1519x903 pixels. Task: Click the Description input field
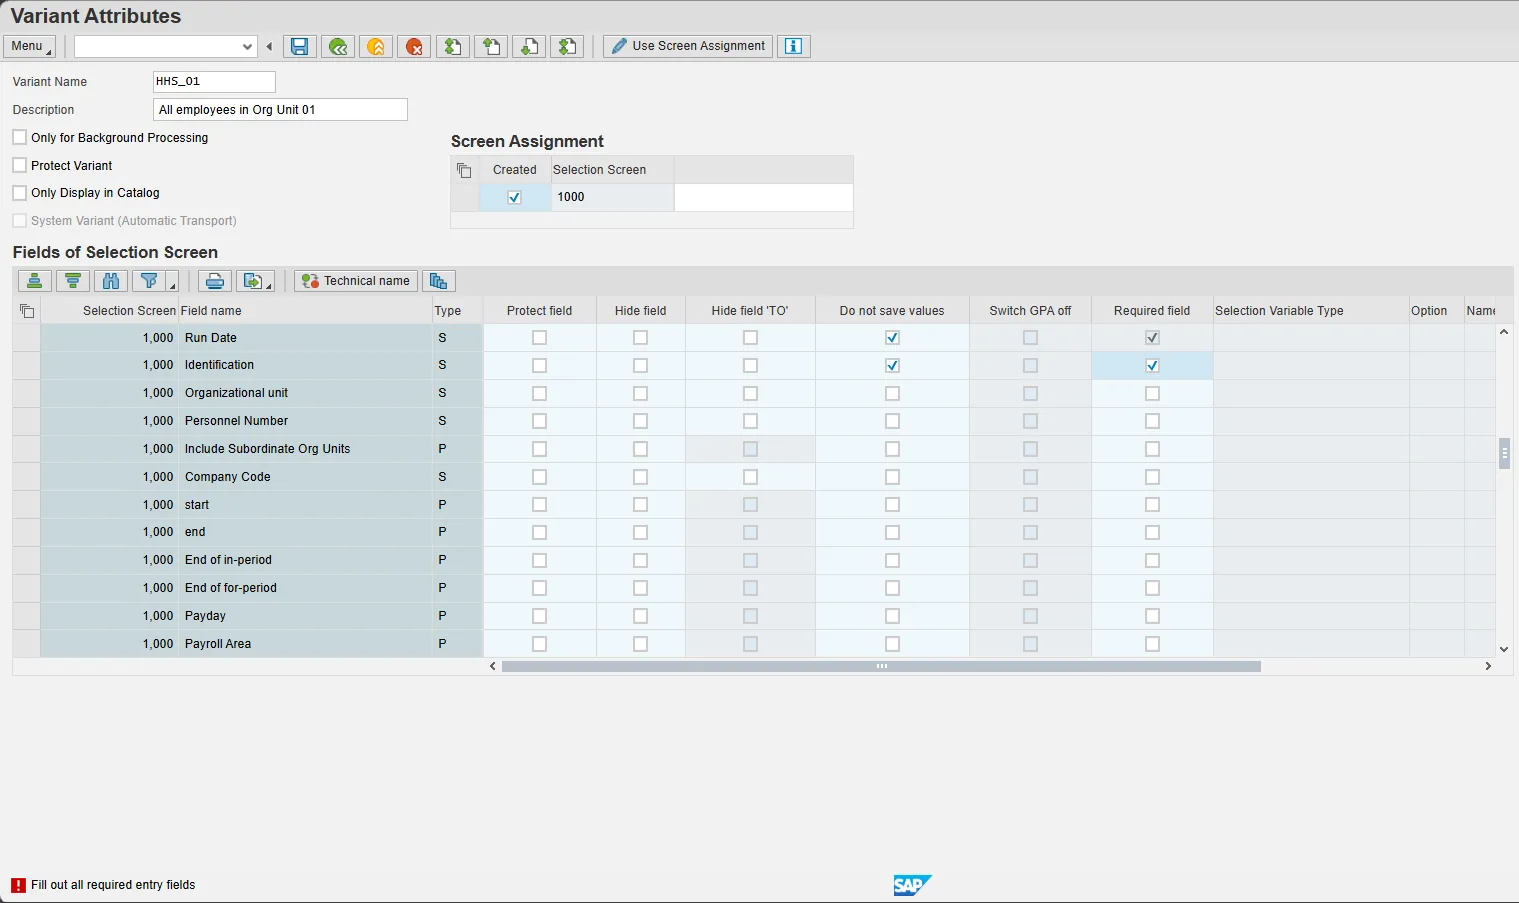(x=280, y=110)
